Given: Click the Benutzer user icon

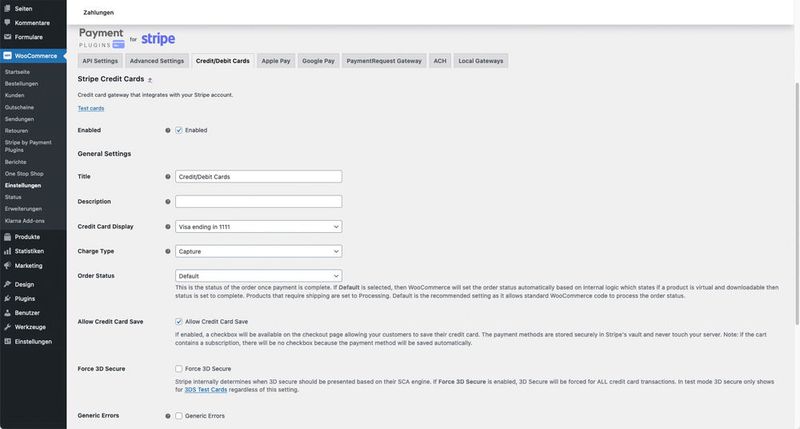Looking at the screenshot, I should [x=7, y=313].
